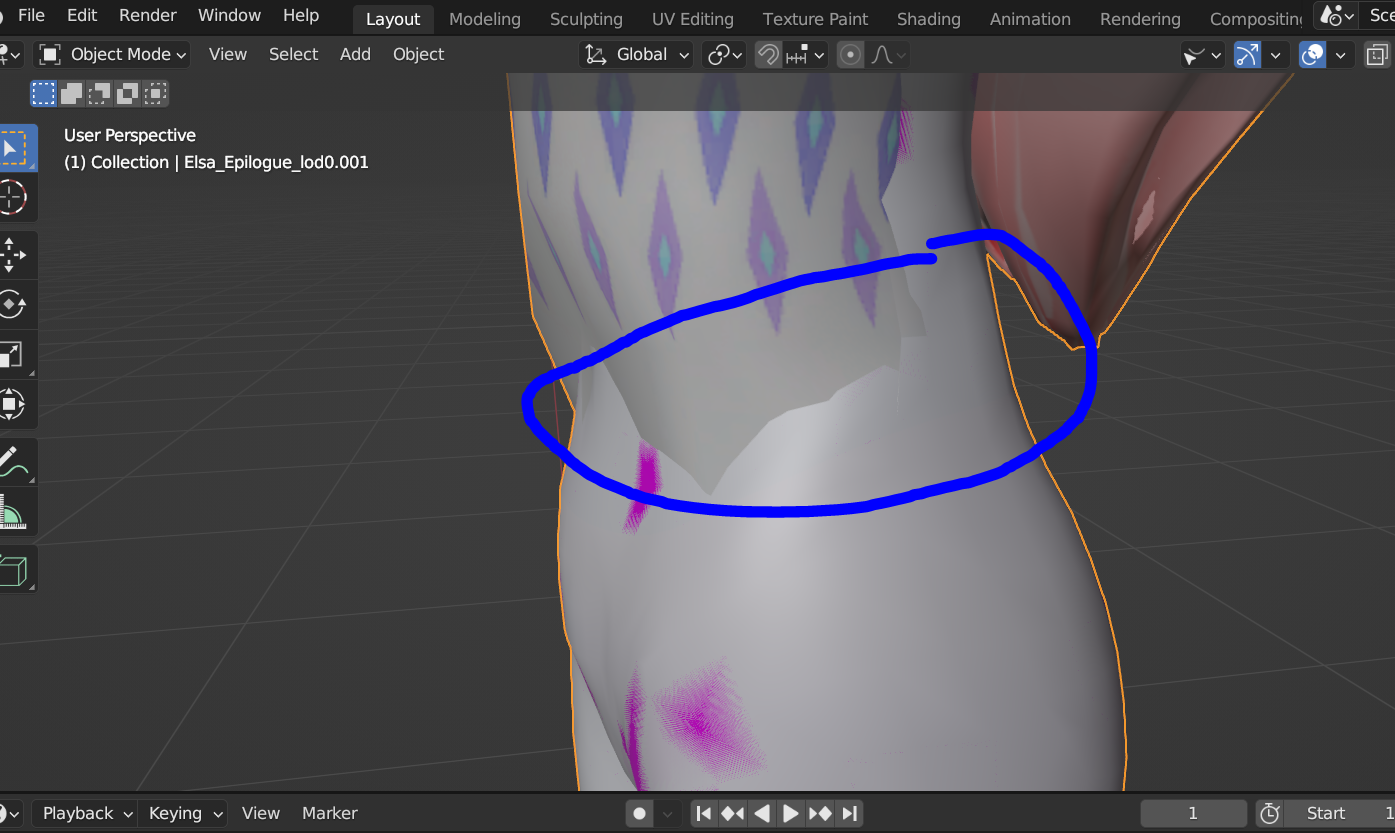Switch to the Sculpting workspace tab
The image size is (1395, 833).
tap(586, 19)
